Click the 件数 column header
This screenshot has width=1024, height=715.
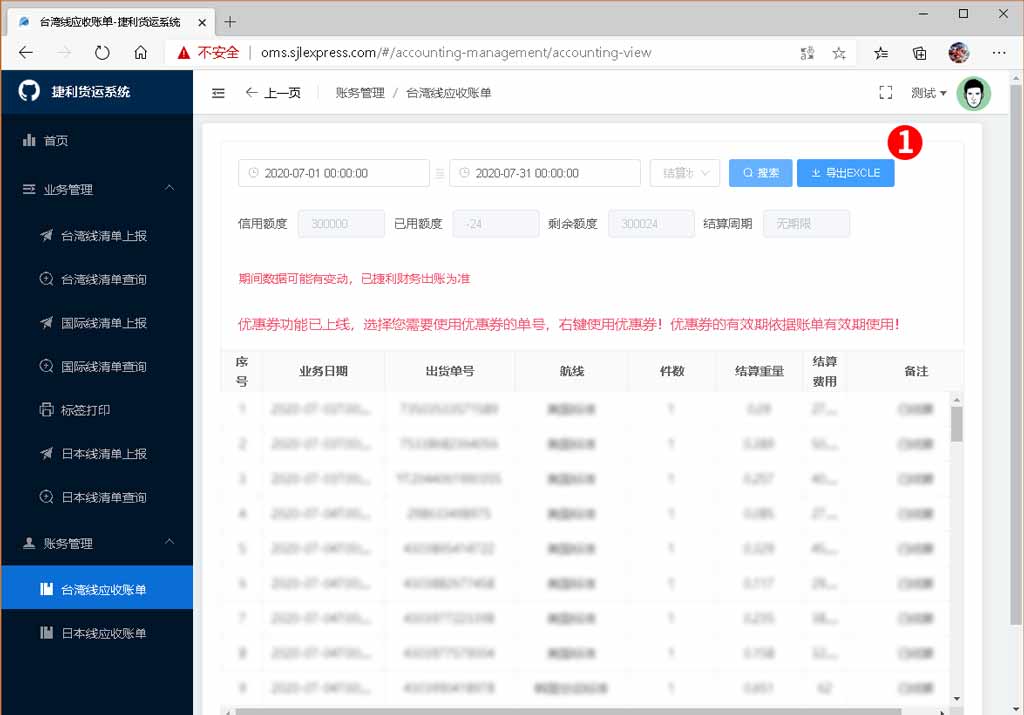tap(672, 372)
